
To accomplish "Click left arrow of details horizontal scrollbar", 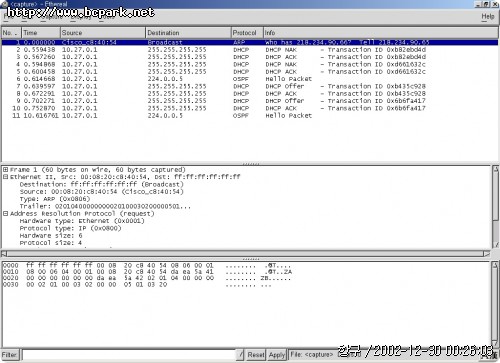I will click(x=4, y=254).
